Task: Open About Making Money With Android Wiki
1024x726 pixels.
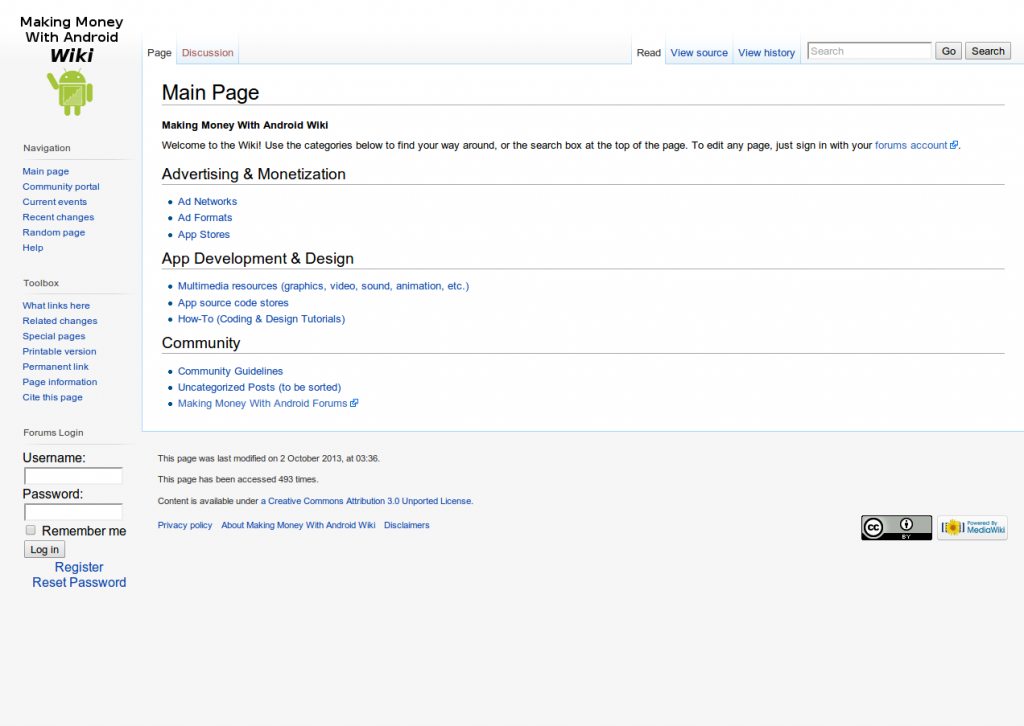Action: pyautogui.click(x=298, y=525)
